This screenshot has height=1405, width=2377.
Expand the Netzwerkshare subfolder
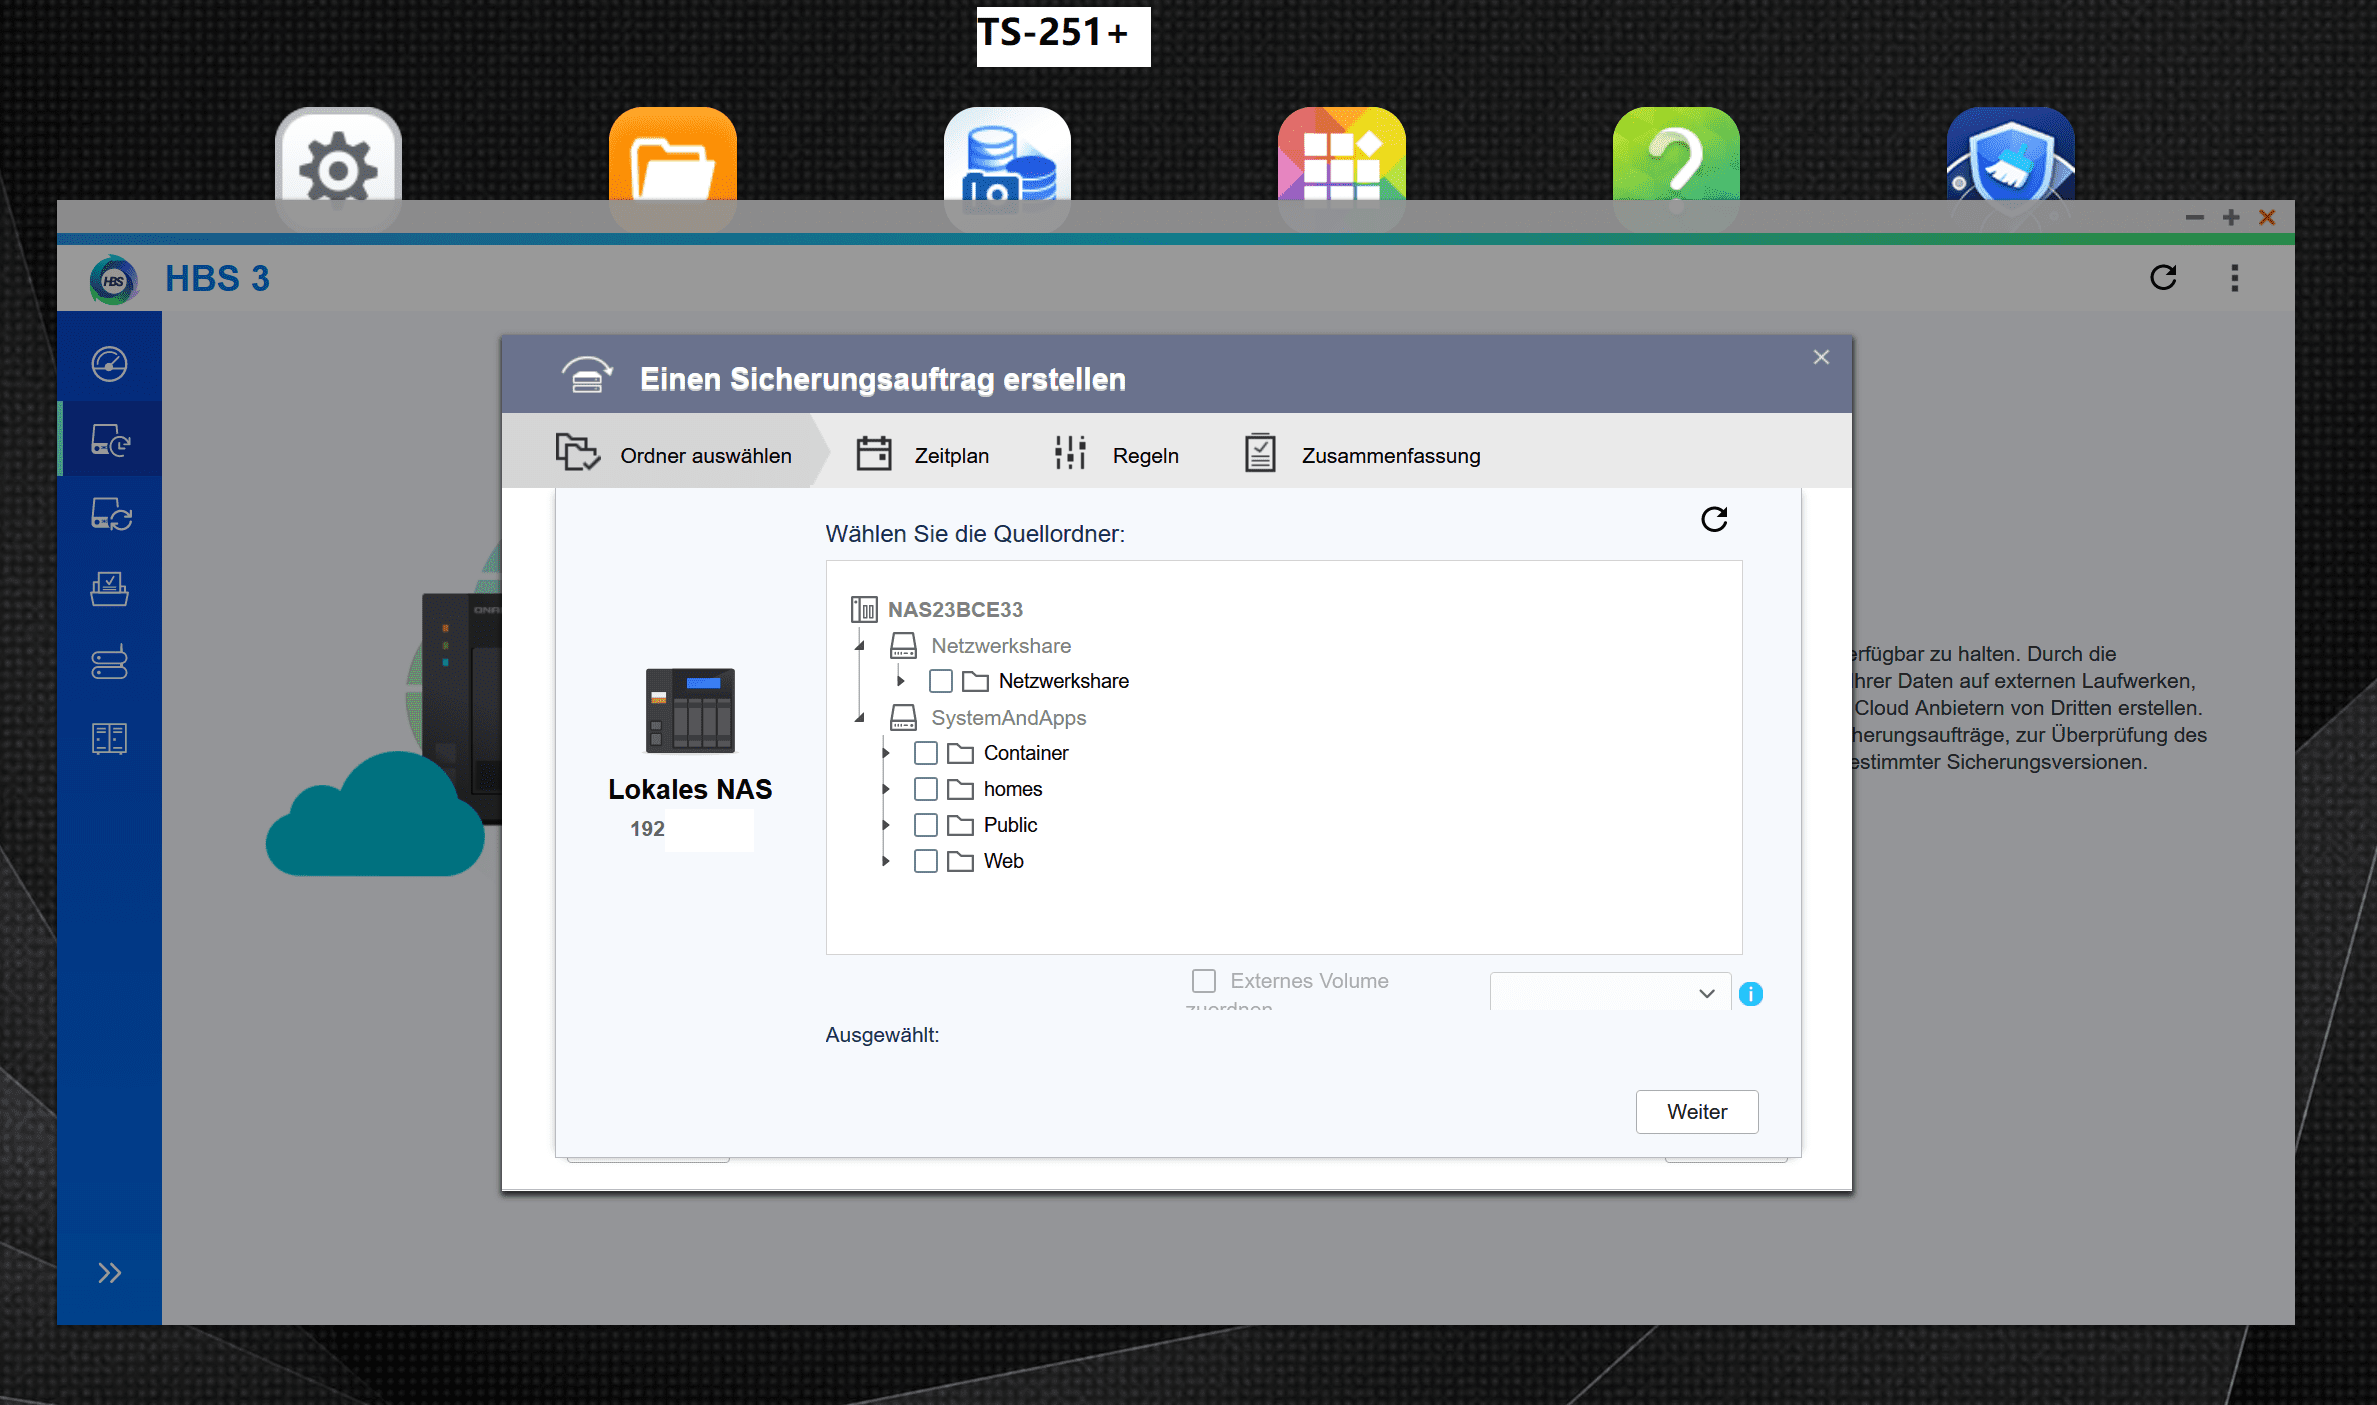point(901,681)
